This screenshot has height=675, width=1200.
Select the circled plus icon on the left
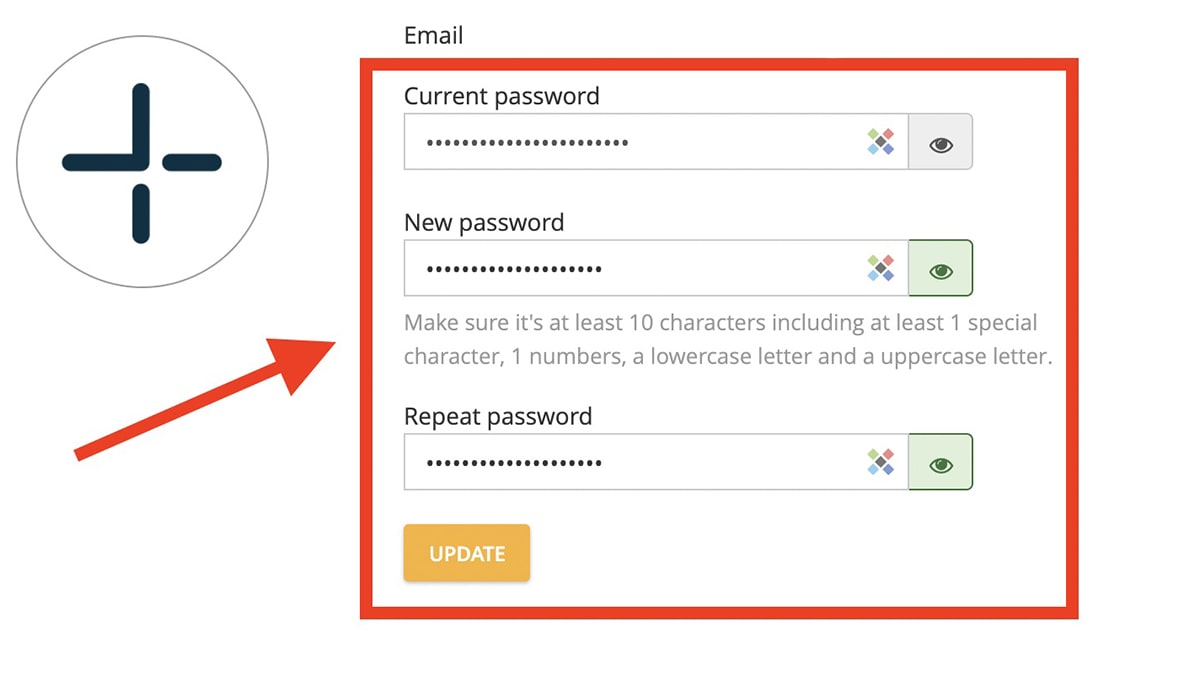pyautogui.click(x=143, y=161)
